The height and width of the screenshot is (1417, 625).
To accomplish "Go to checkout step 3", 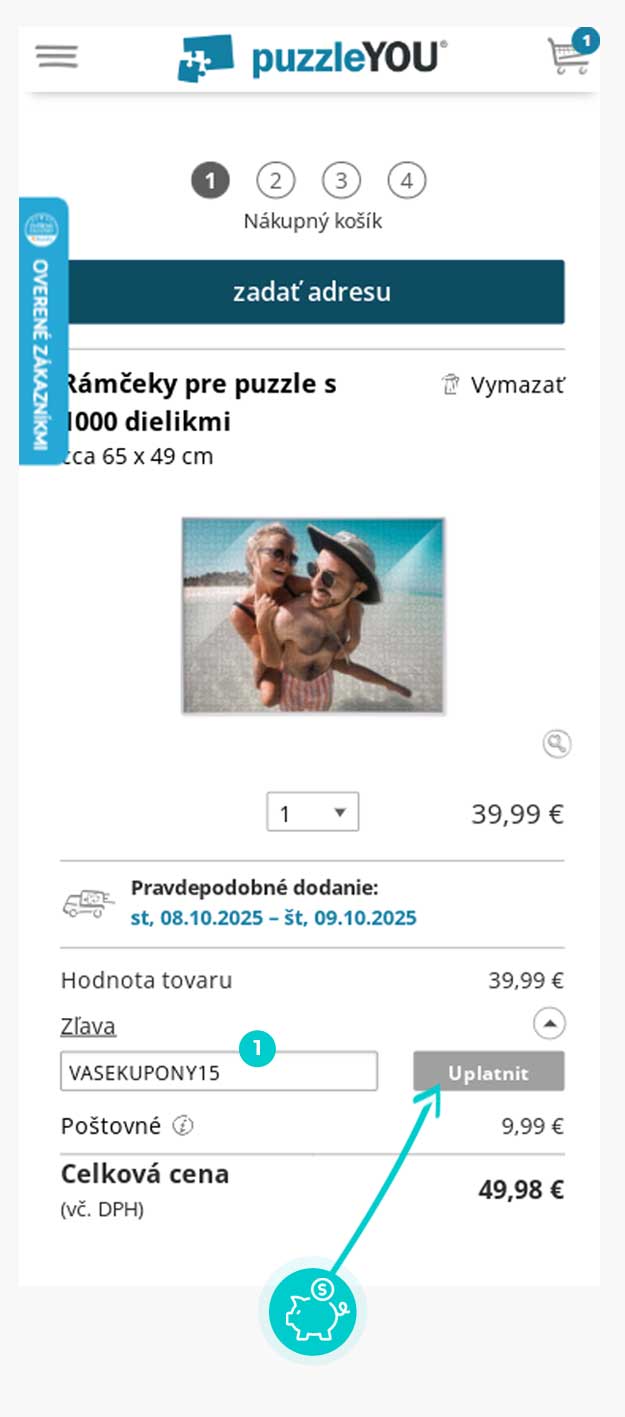I will tap(341, 181).
